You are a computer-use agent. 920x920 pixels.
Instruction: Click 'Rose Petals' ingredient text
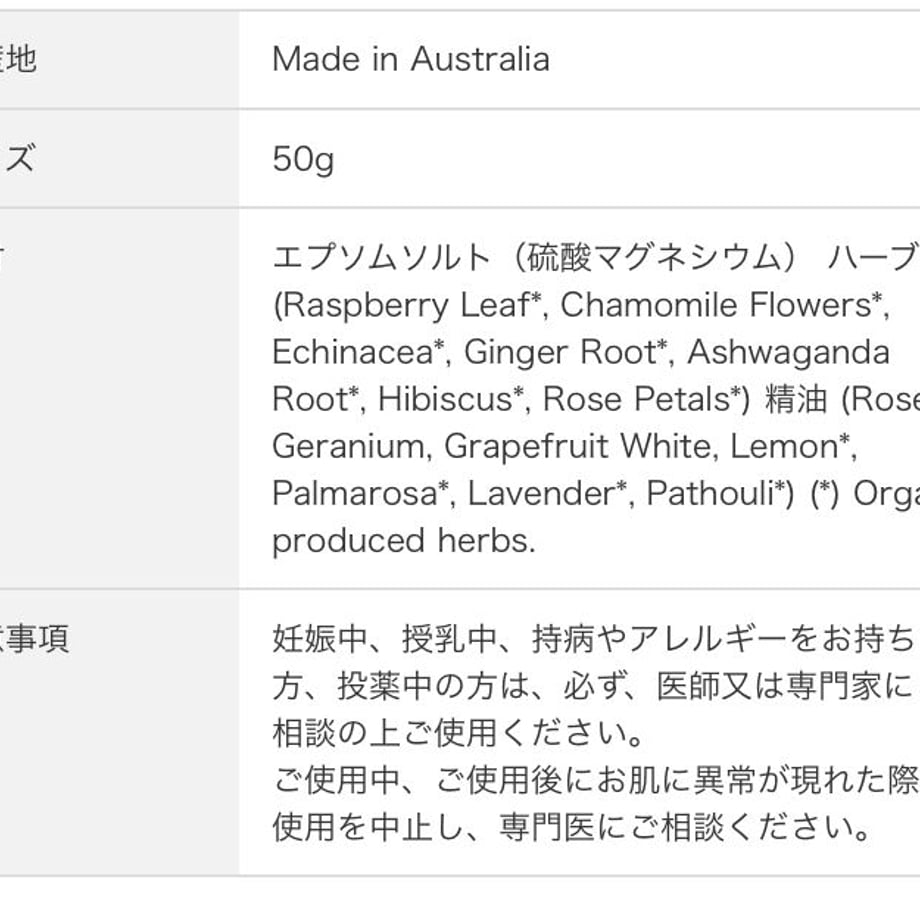point(636,399)
